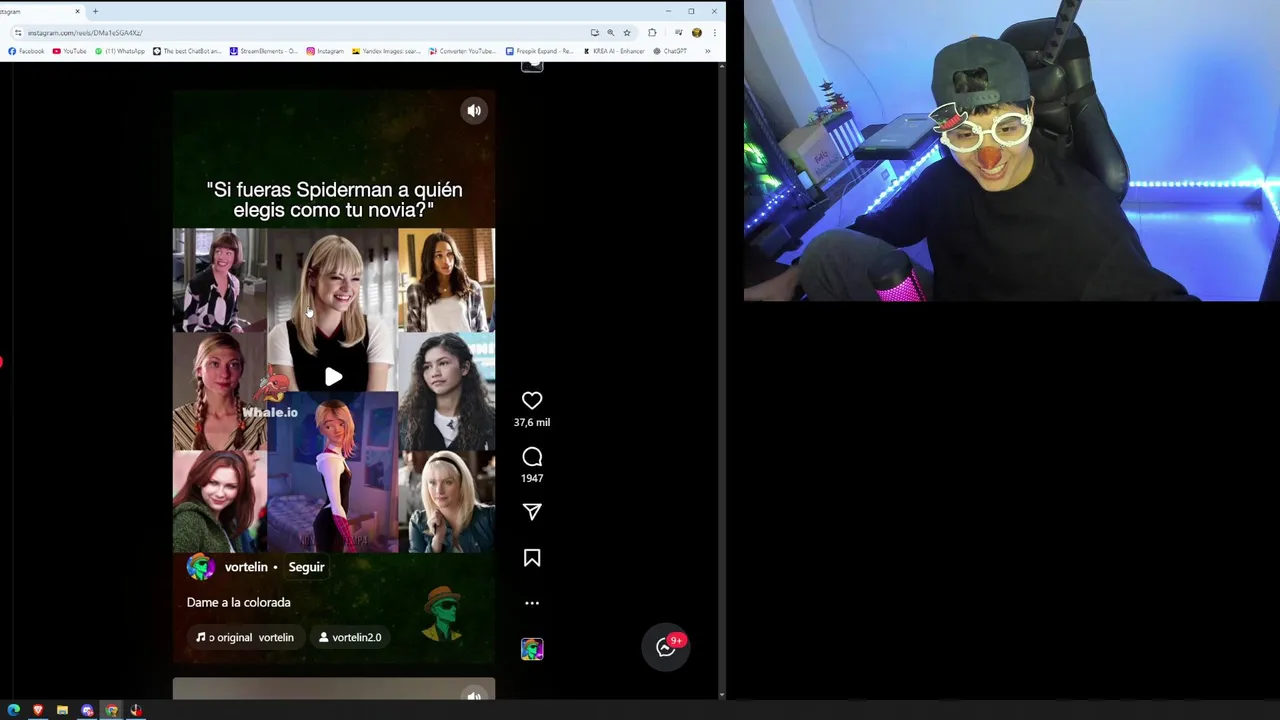The image size is (1280, 720).
Task: Open the WhatsApp bookmark
Action: click(120, 51)
